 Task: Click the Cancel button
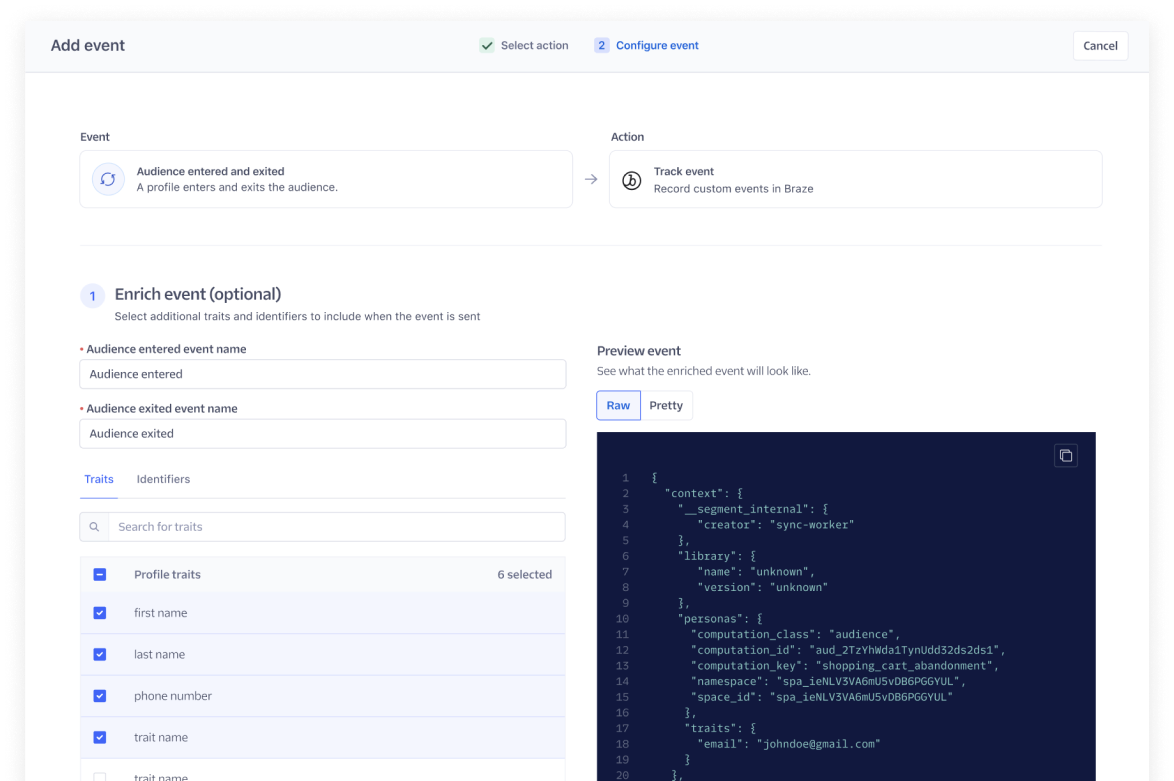click(x=1100, y=46)
